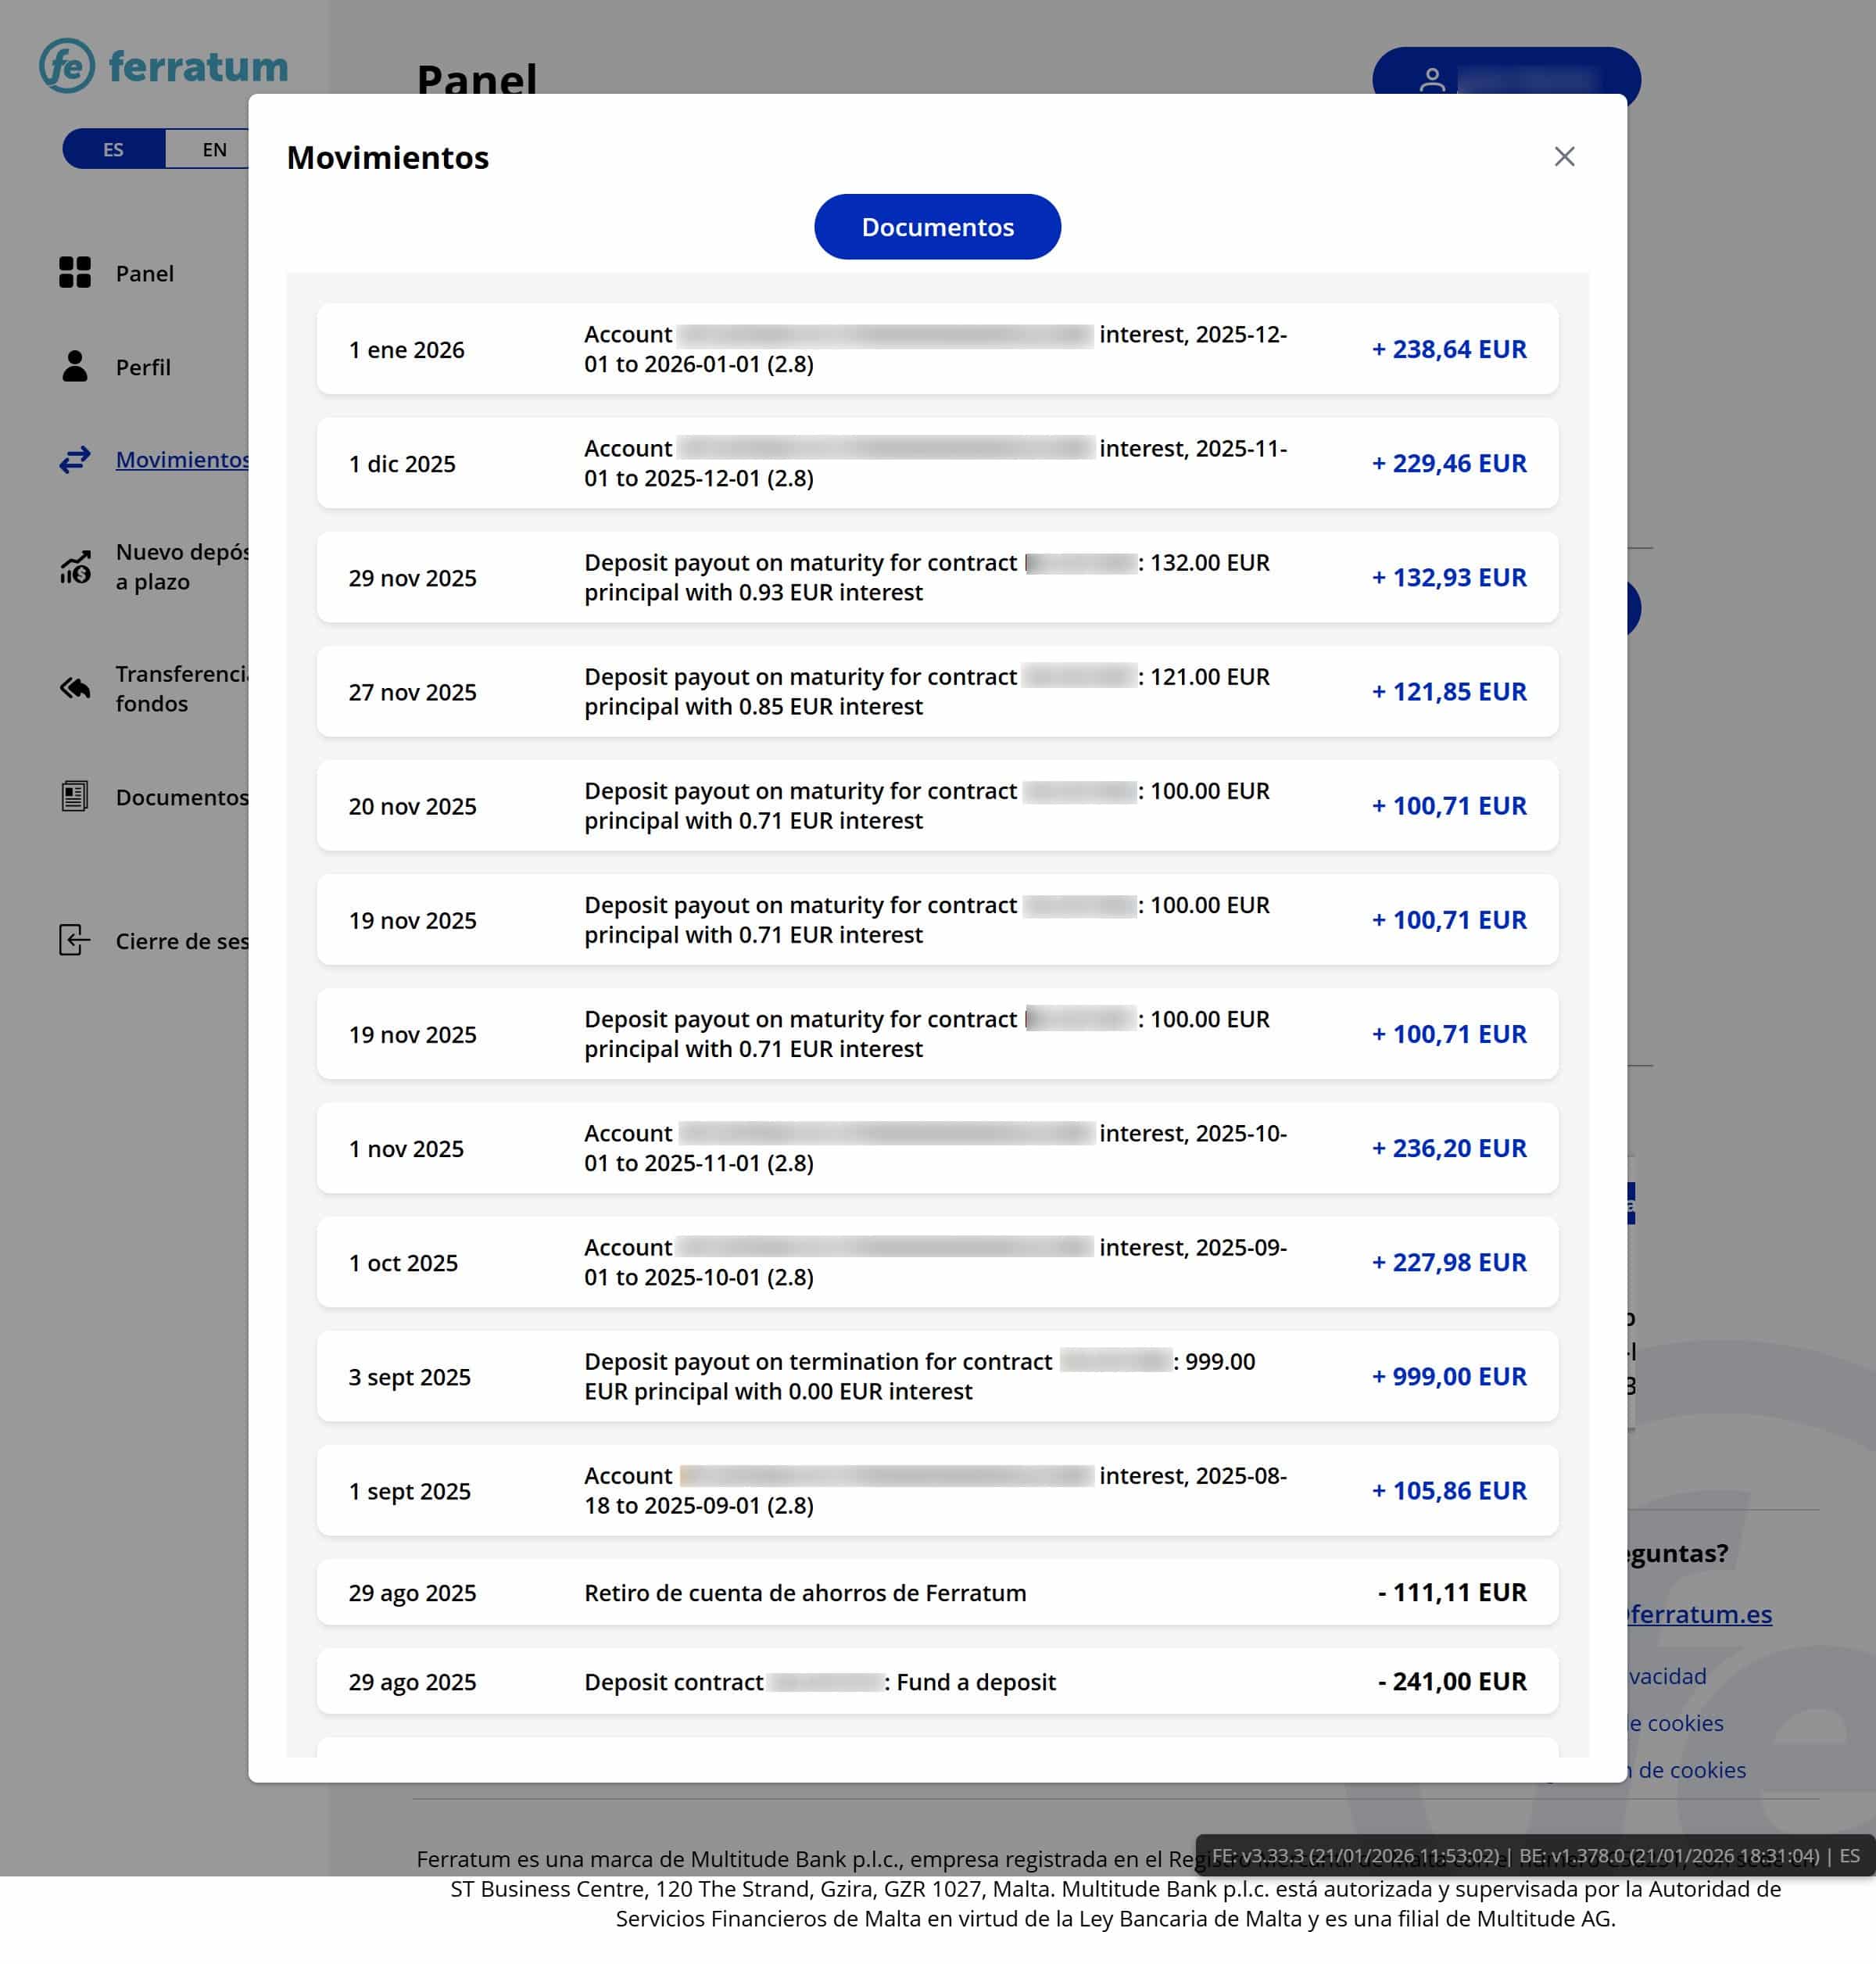Open the 1 ene 2026 interest transaction

point(937,349)
